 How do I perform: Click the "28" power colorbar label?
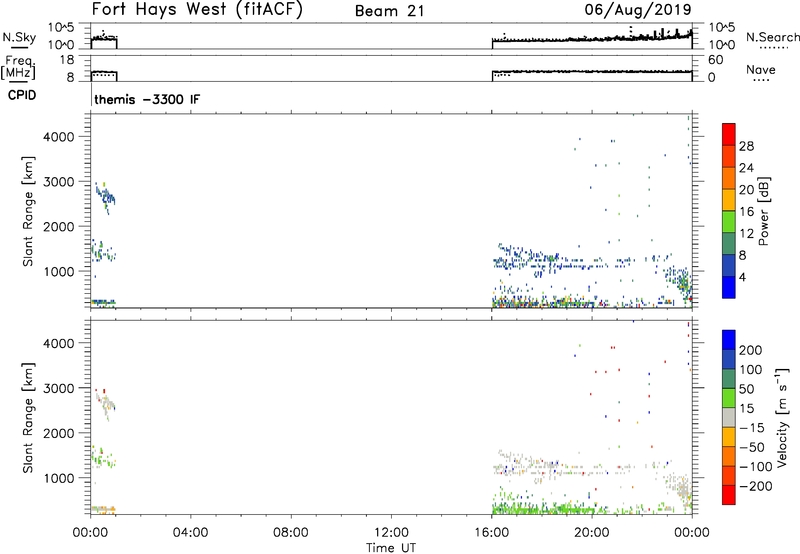click(x=746, y=146)
